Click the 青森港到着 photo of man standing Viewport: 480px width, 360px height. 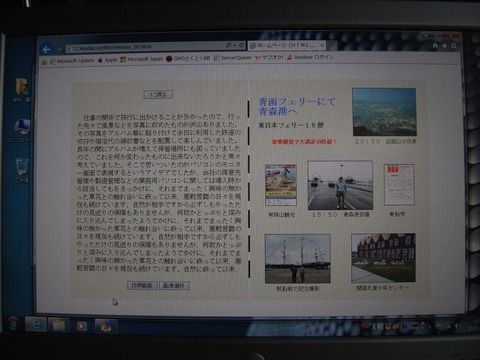(340, 185)
